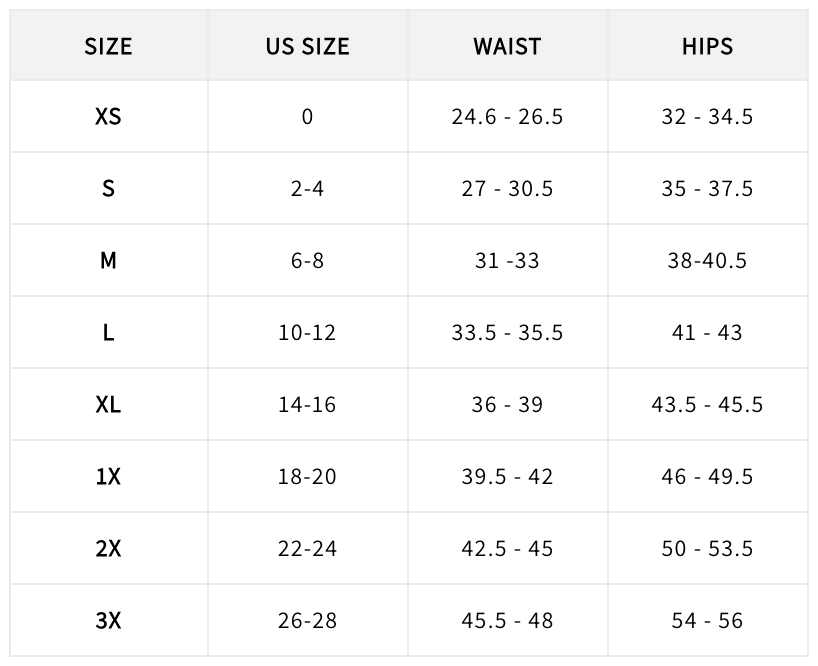
Task: Click the US SIZE column header
Action: click(x=307, y=46)
